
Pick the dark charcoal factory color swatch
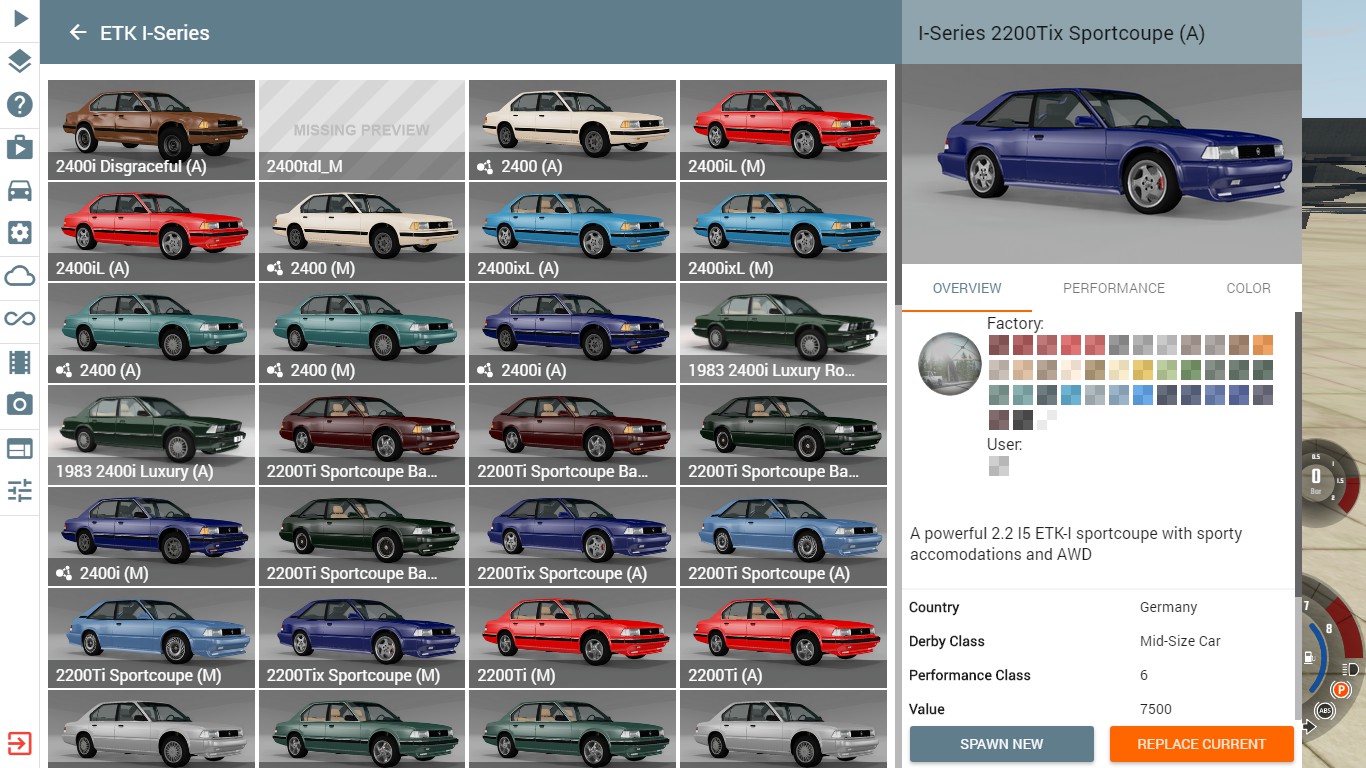pos(1023,420)
